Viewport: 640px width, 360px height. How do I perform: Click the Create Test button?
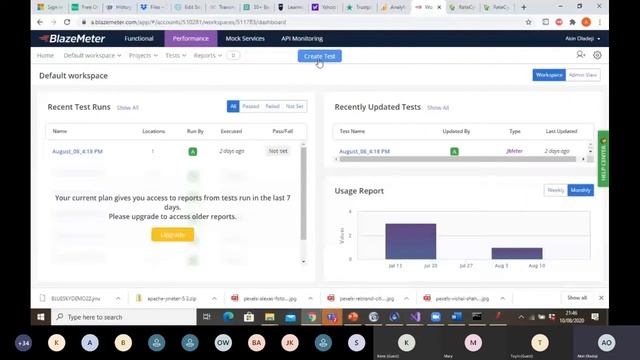pos(320,56)
